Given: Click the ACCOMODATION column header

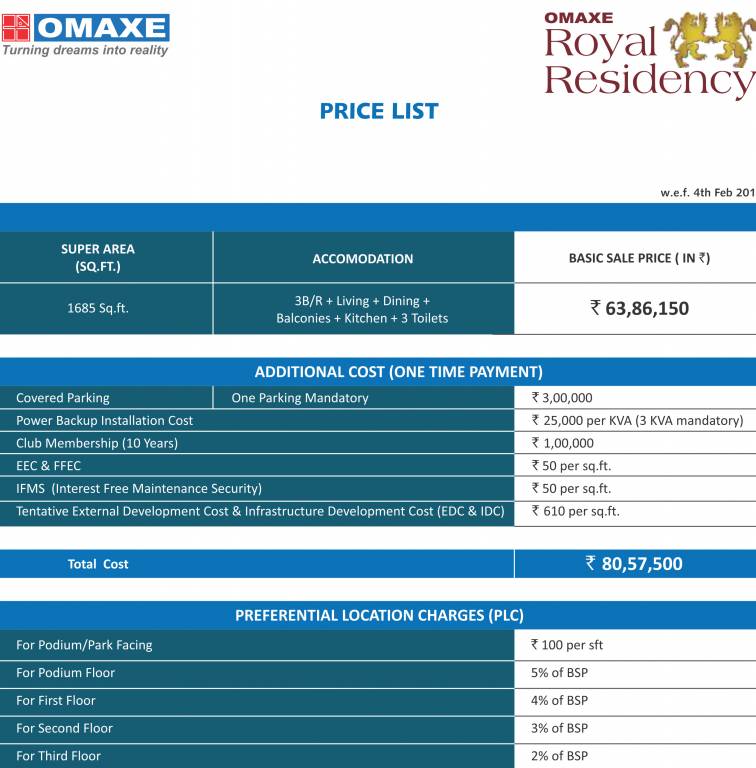Looking at the screenshot, I should coord(363,259).
